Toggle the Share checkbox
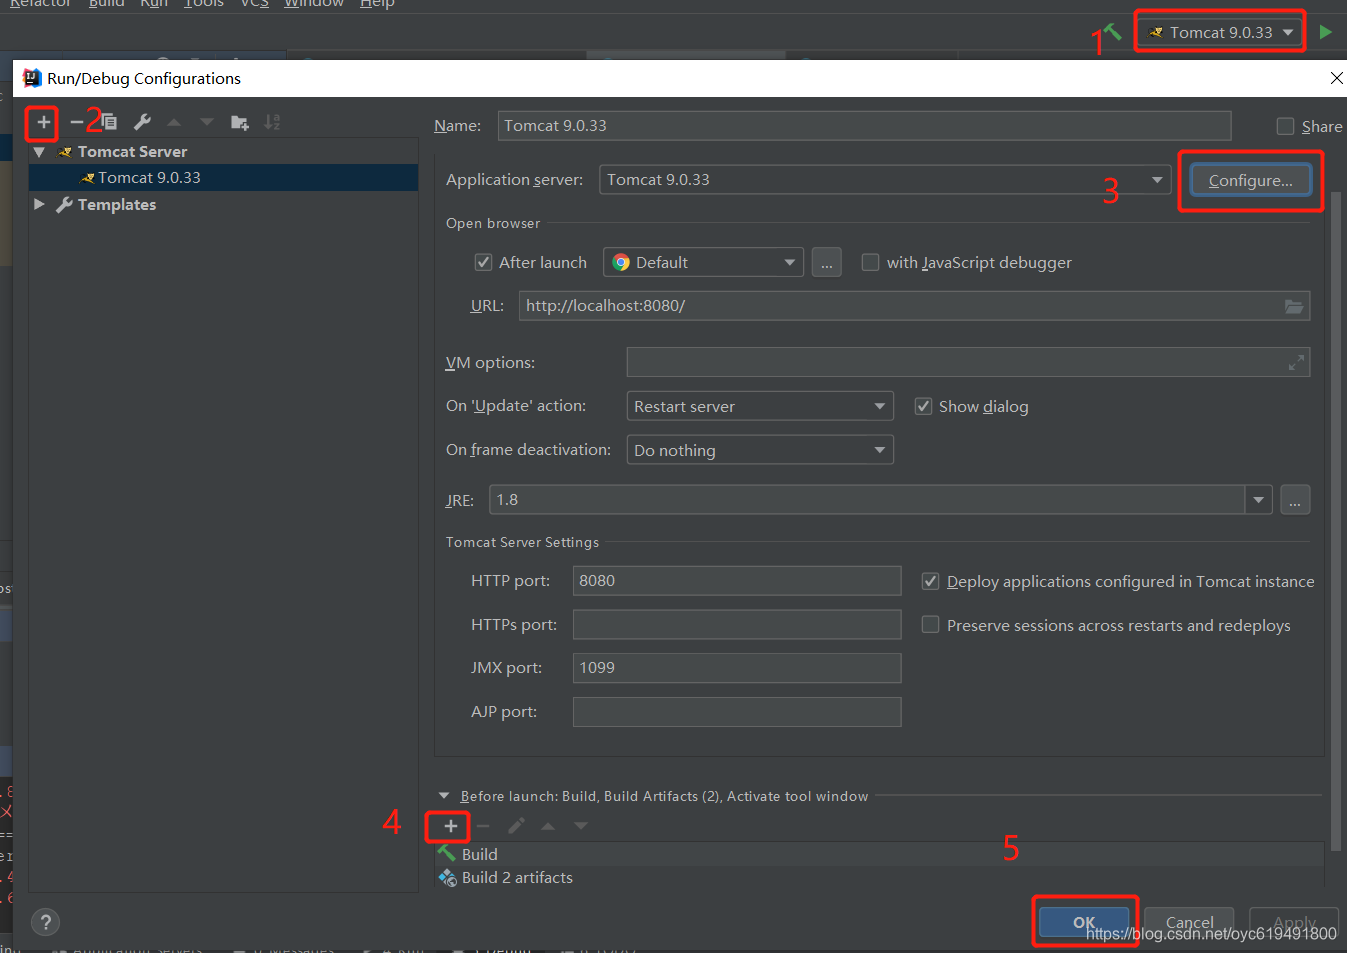This screenshot has width=1347, height=953. (1286, 126)
